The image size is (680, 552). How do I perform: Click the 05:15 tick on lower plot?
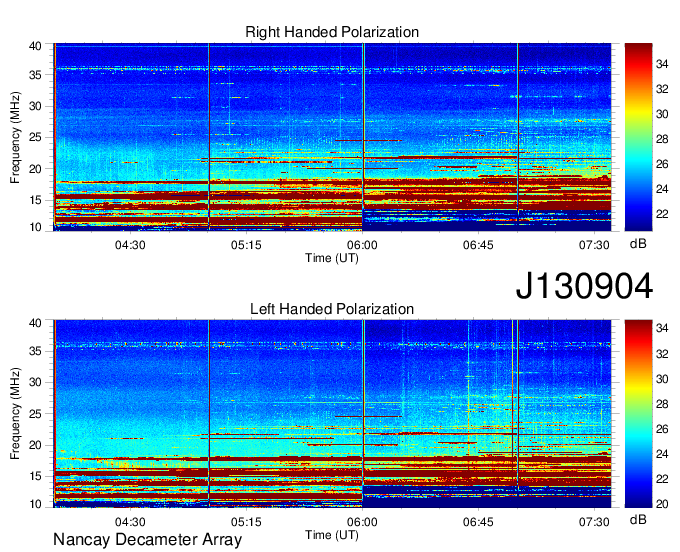[246, 522]
